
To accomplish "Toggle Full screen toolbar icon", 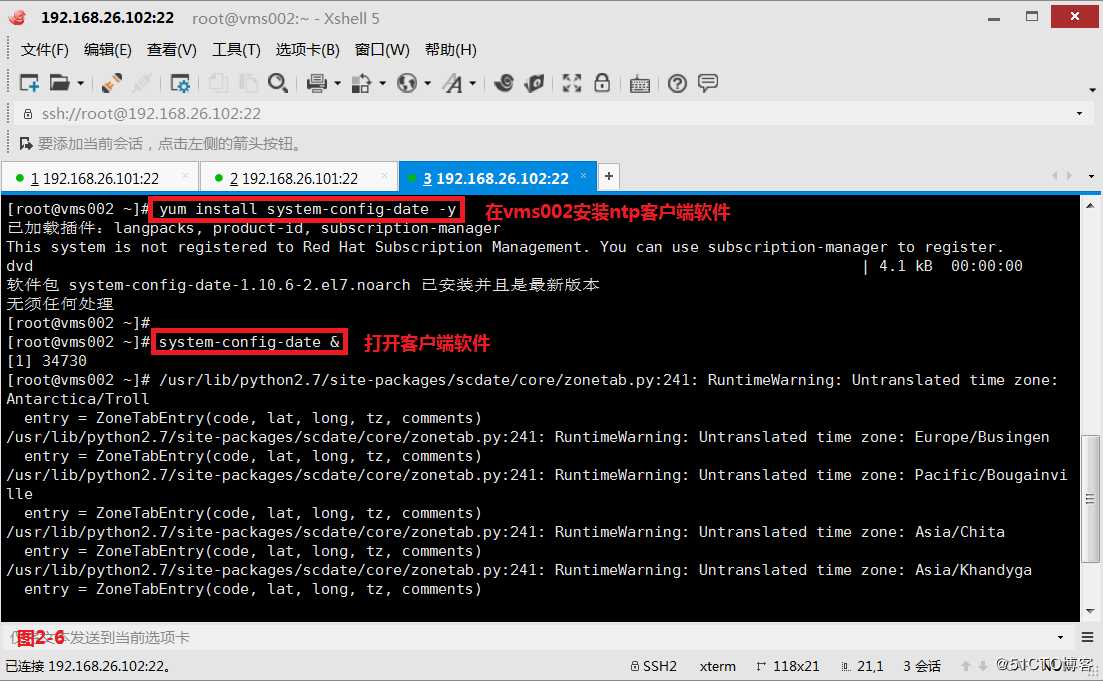I will point(572,83).
